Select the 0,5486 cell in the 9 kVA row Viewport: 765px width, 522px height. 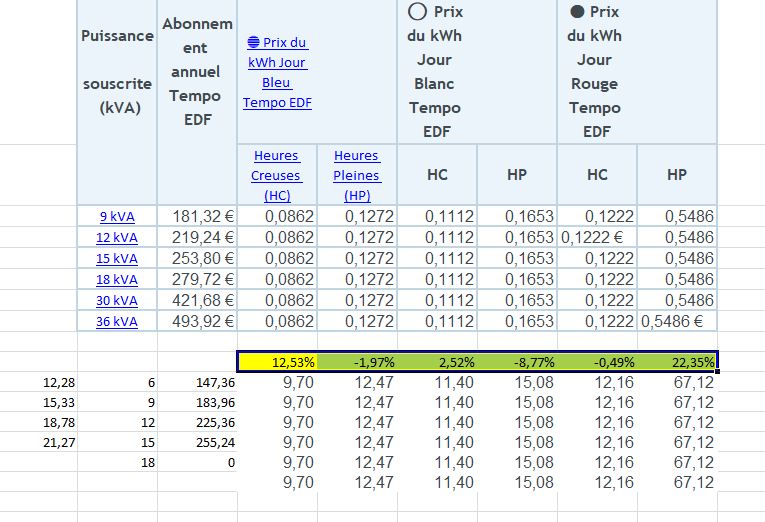tap(677, 216)
